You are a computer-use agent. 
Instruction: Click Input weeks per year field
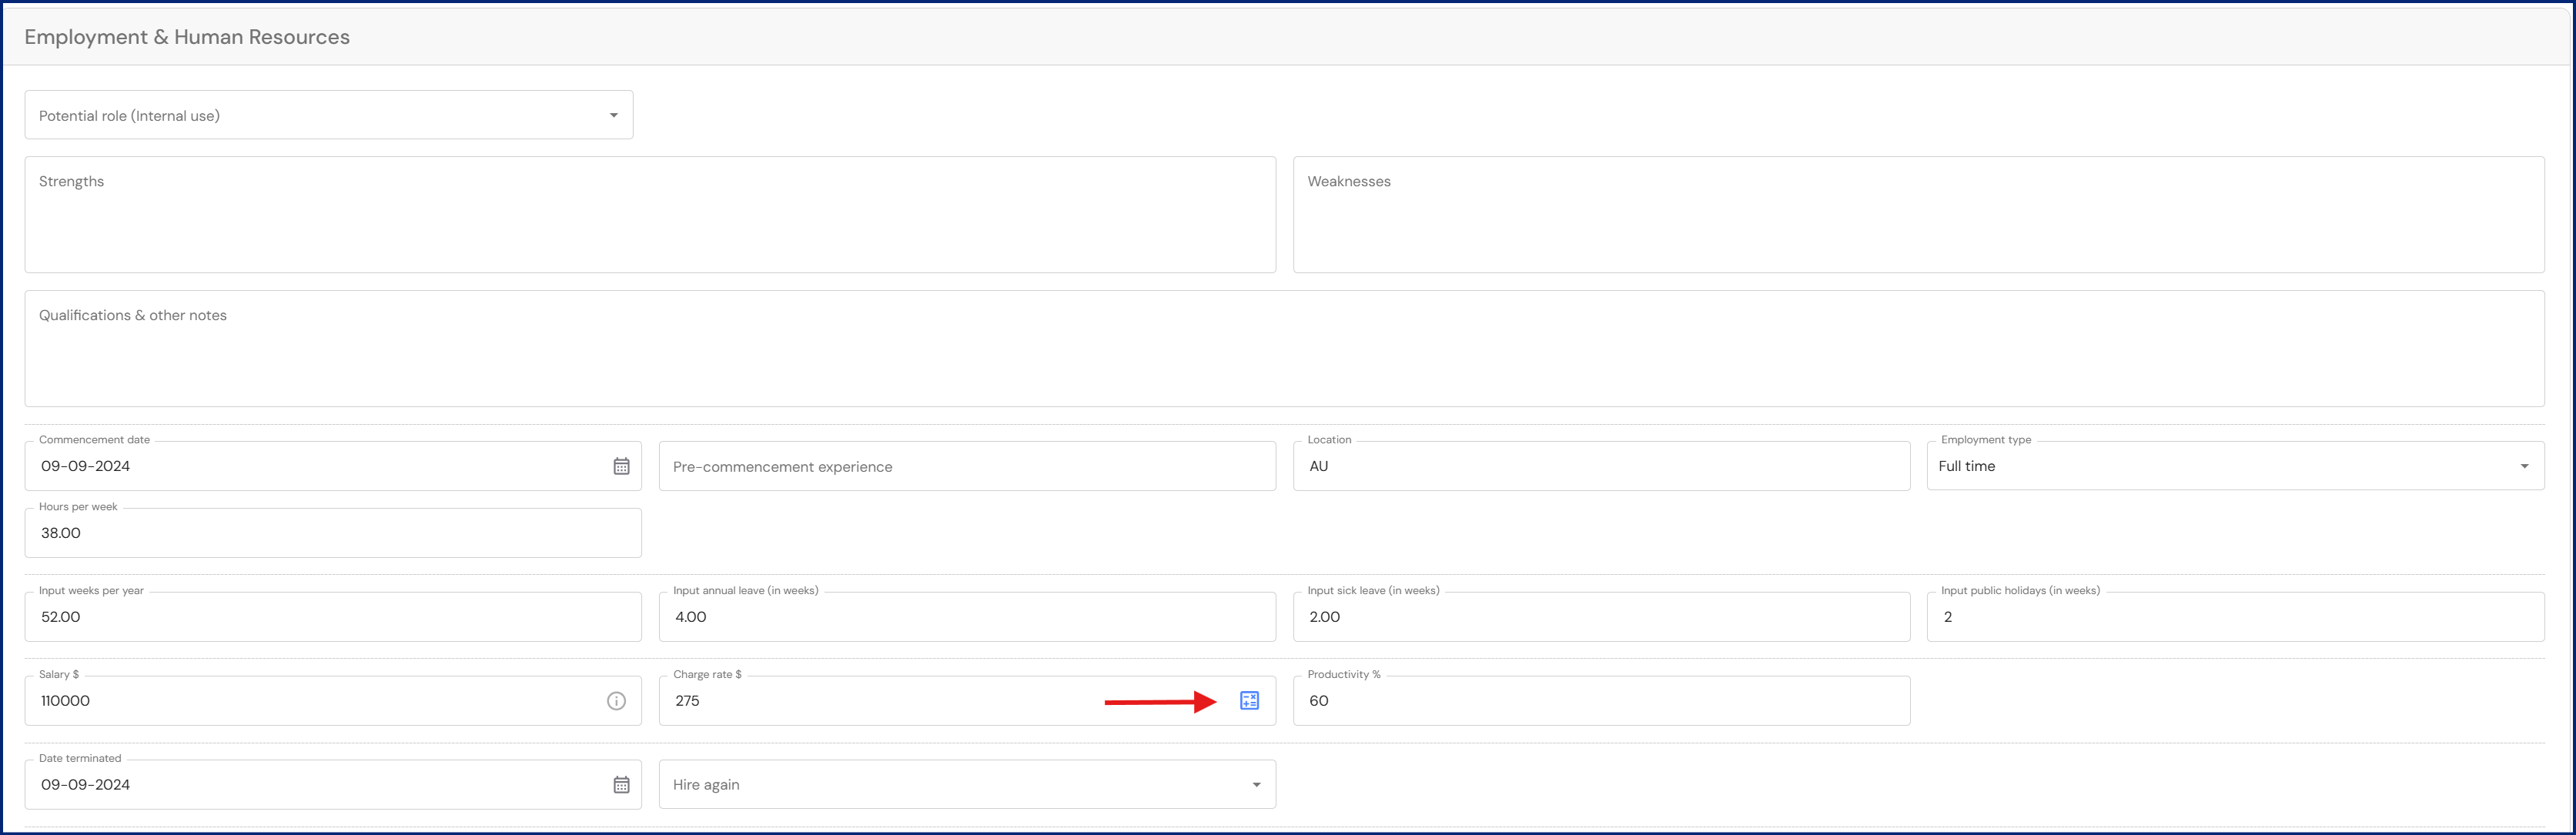(332, 618)
